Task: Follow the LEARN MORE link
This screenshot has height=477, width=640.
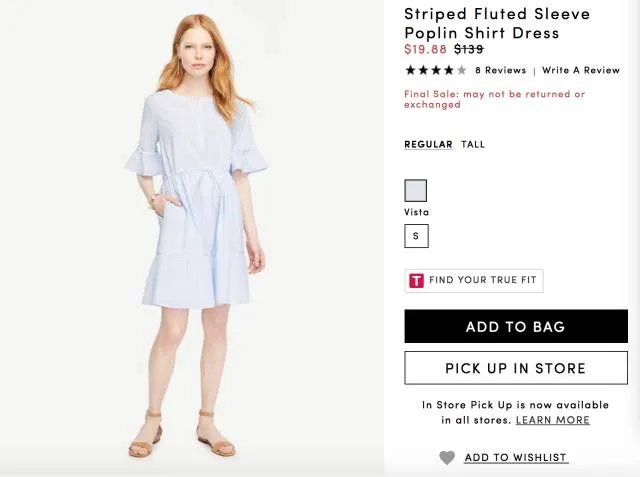Action: point(553,420)
